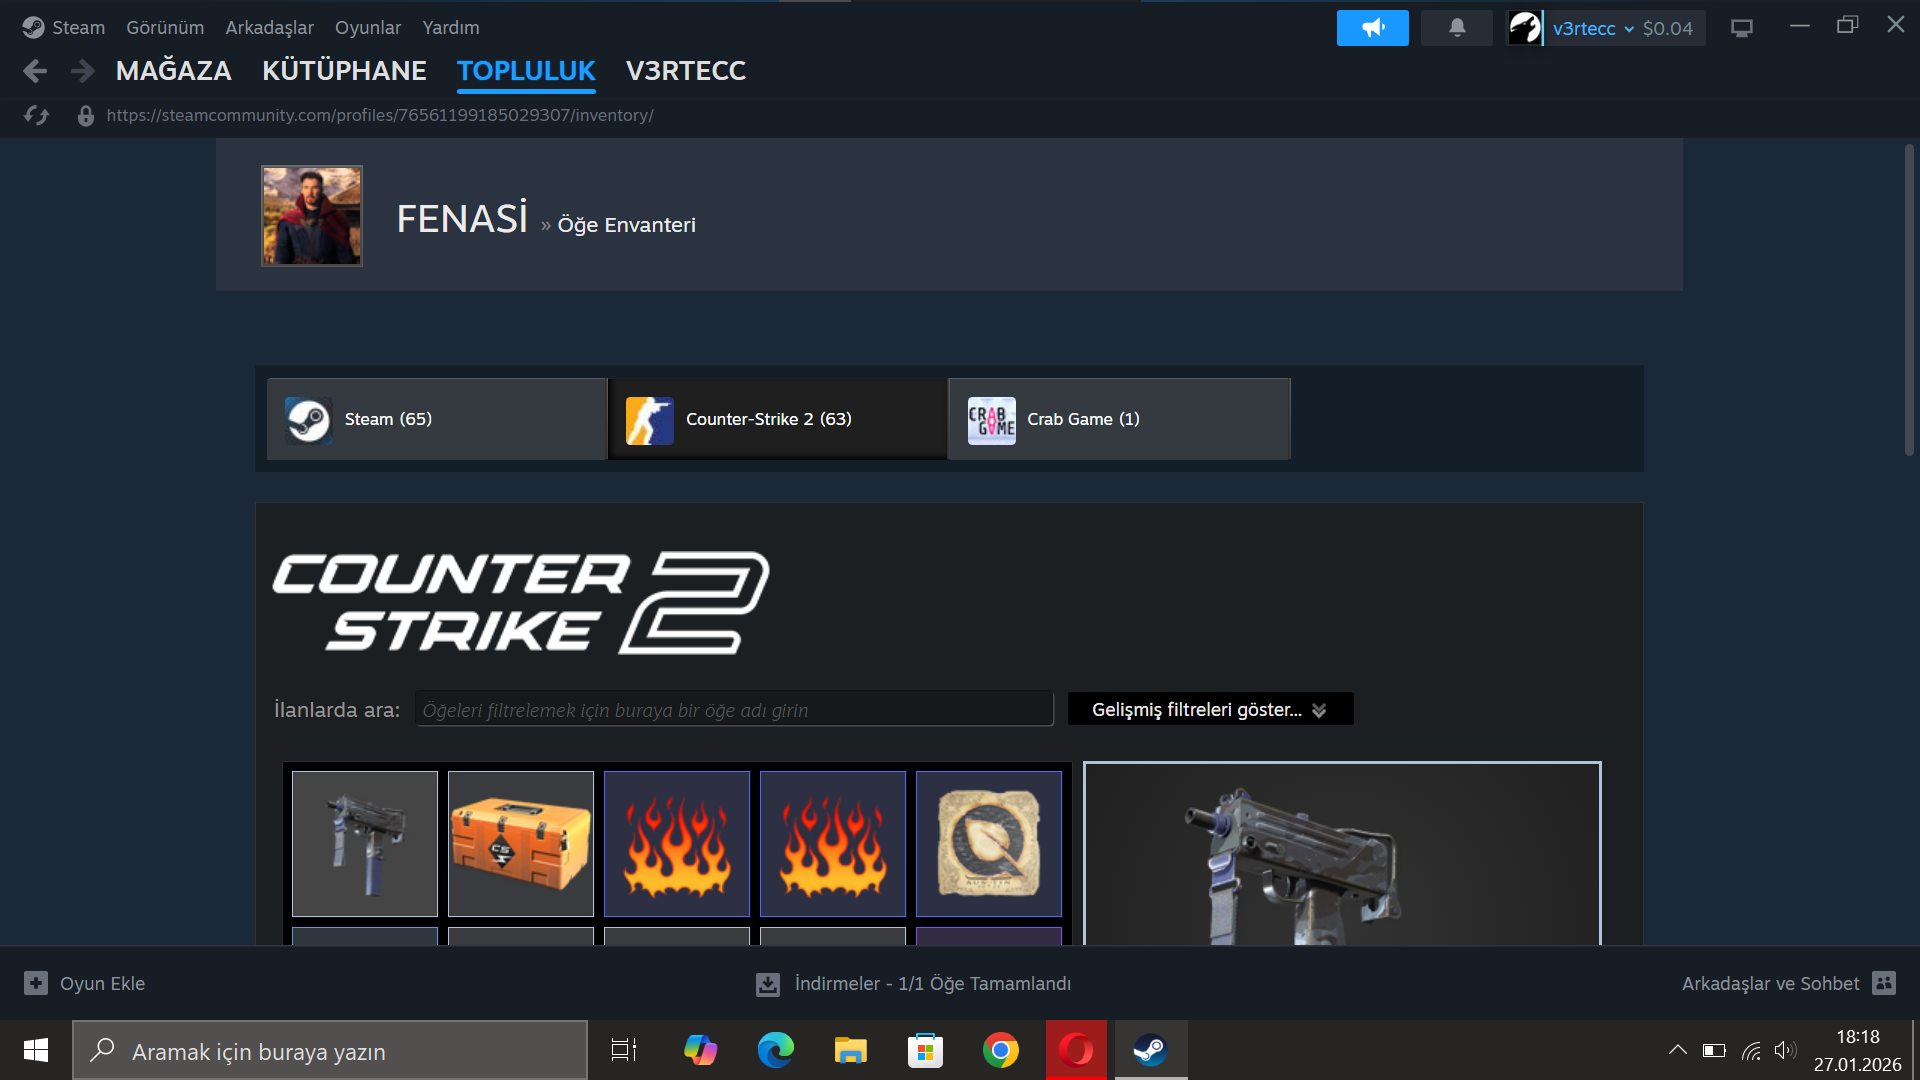Click the megaphone announcements icon
The image size is (1920, 1080).
[x=1372, y=28]
